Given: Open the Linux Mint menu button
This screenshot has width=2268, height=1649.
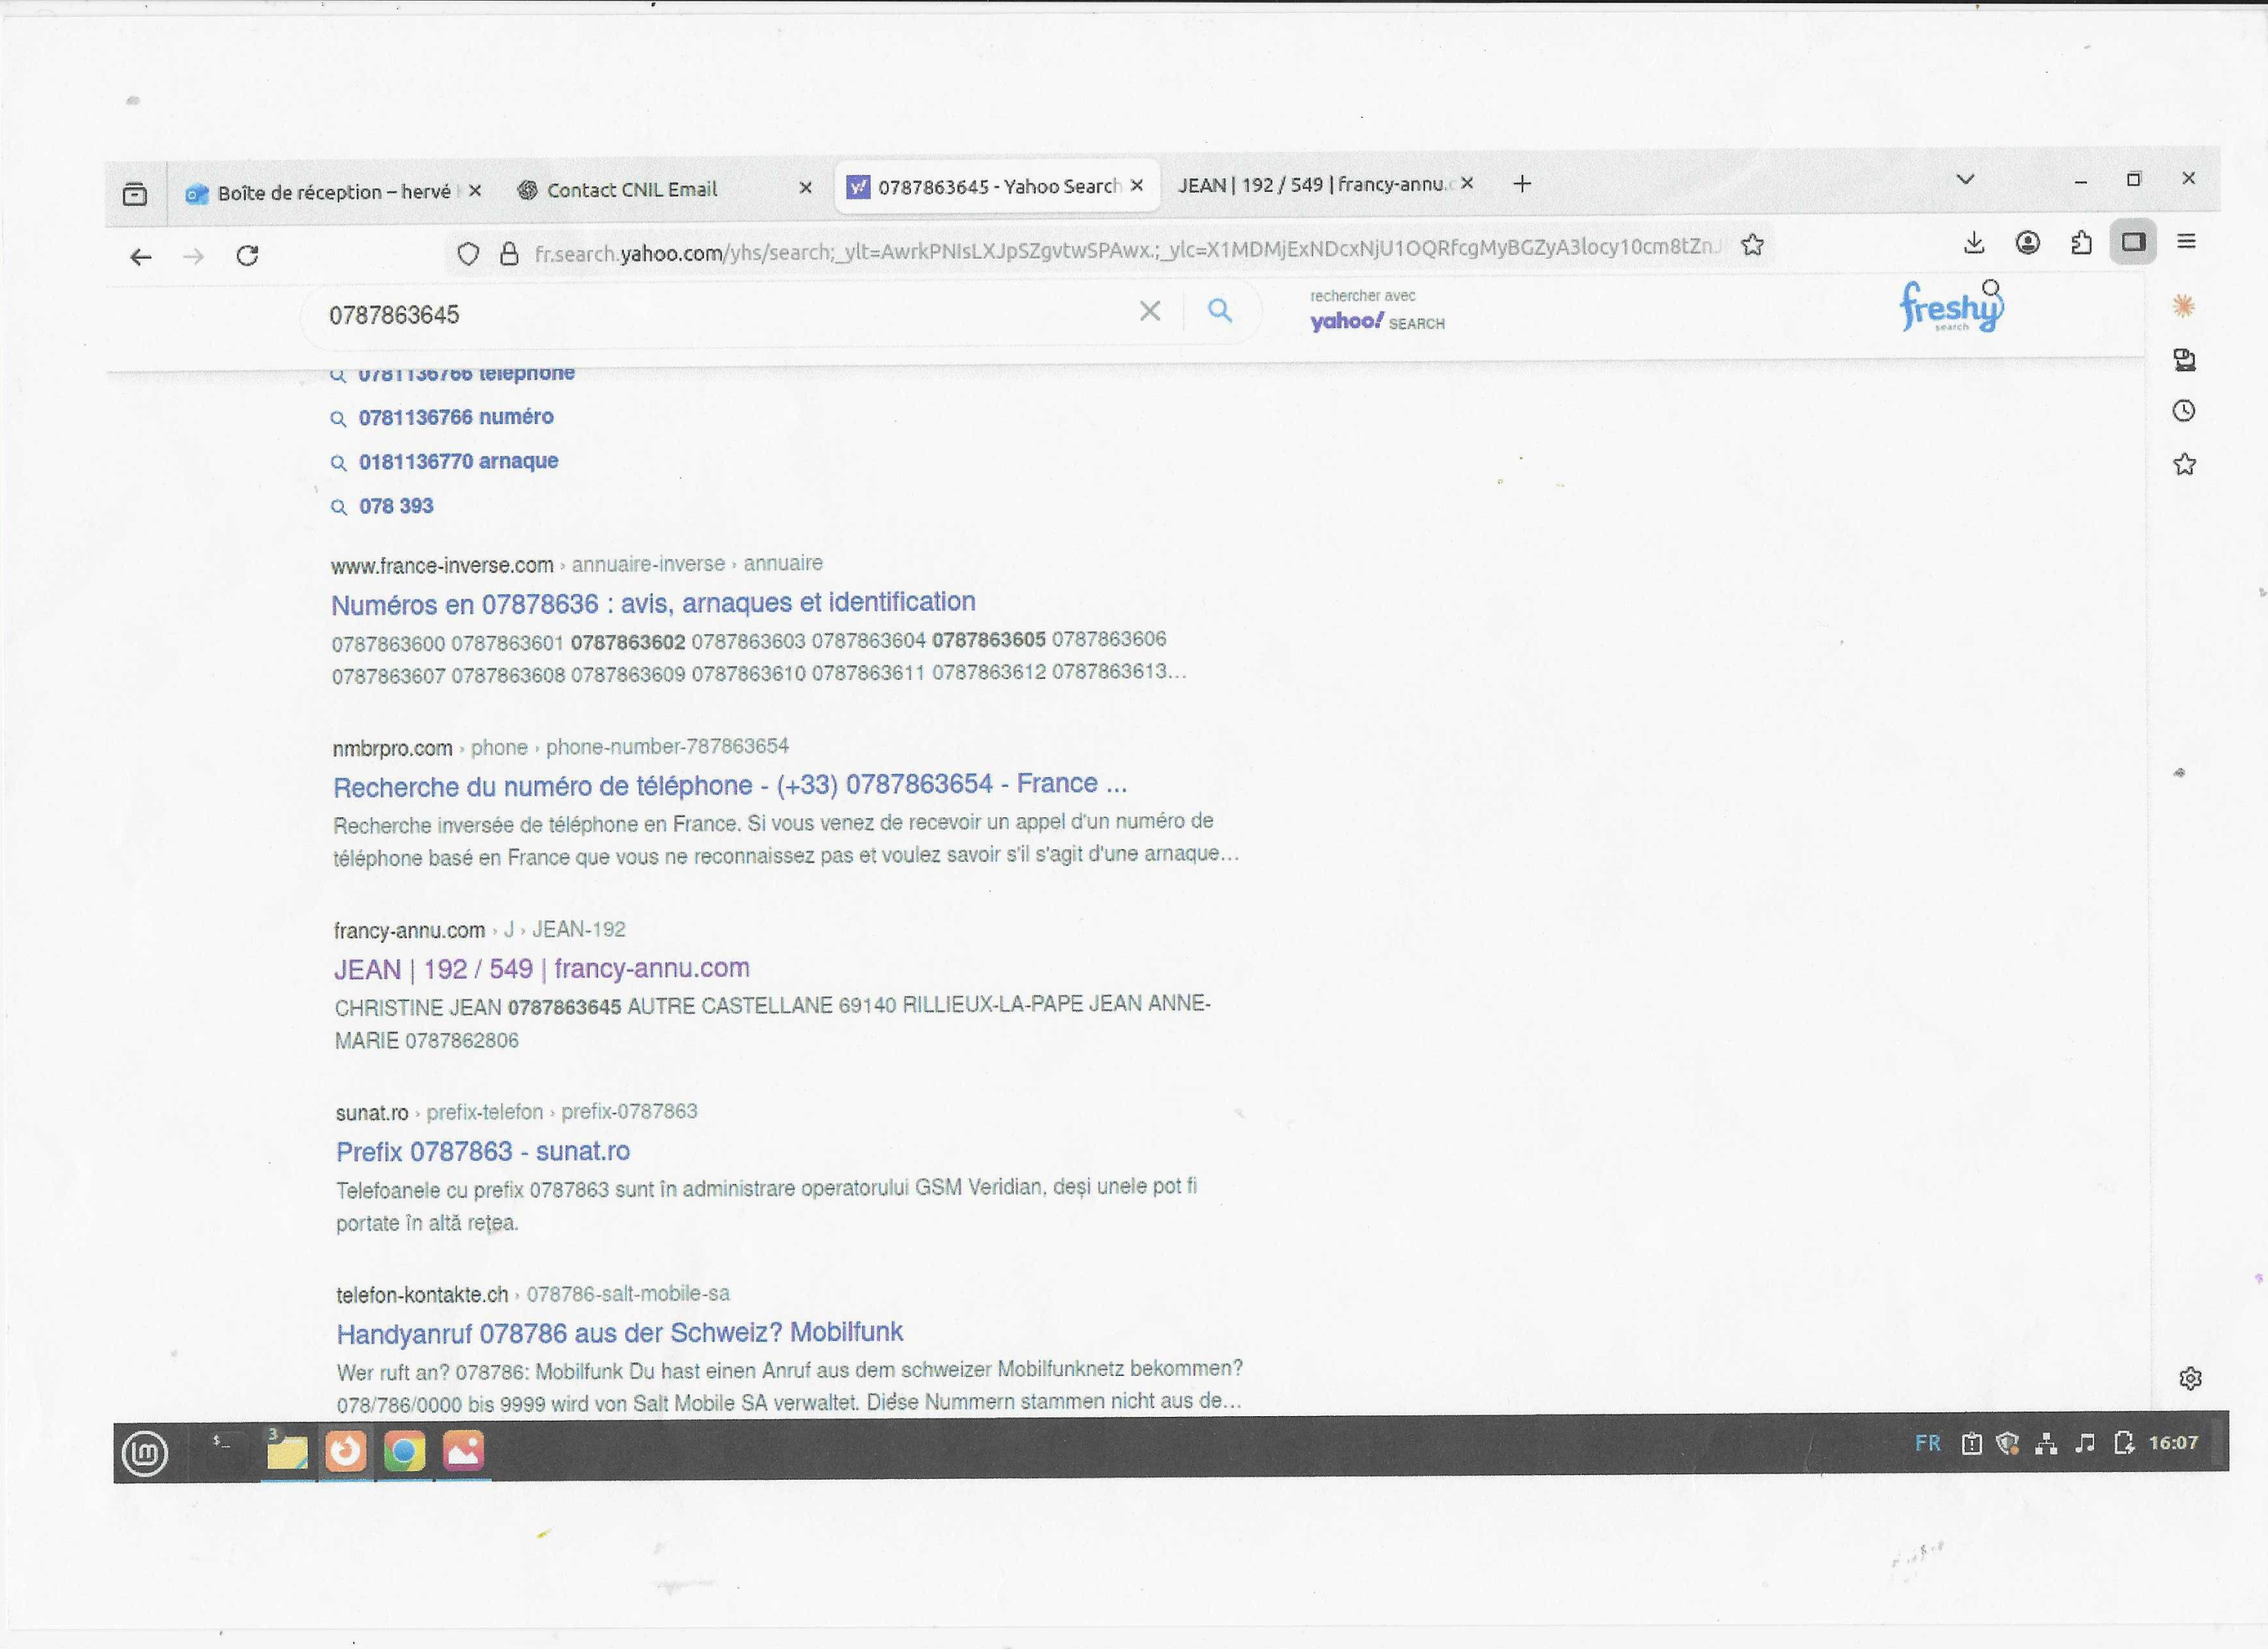Looking at the screenshot, I should [145, 1452].
